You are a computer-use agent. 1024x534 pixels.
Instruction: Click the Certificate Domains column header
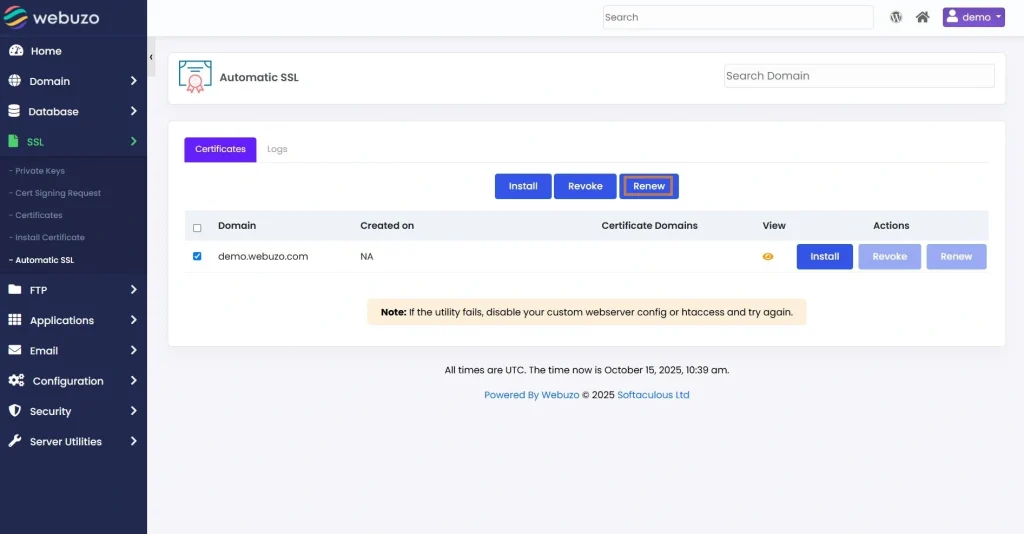(x=649, y=226)
